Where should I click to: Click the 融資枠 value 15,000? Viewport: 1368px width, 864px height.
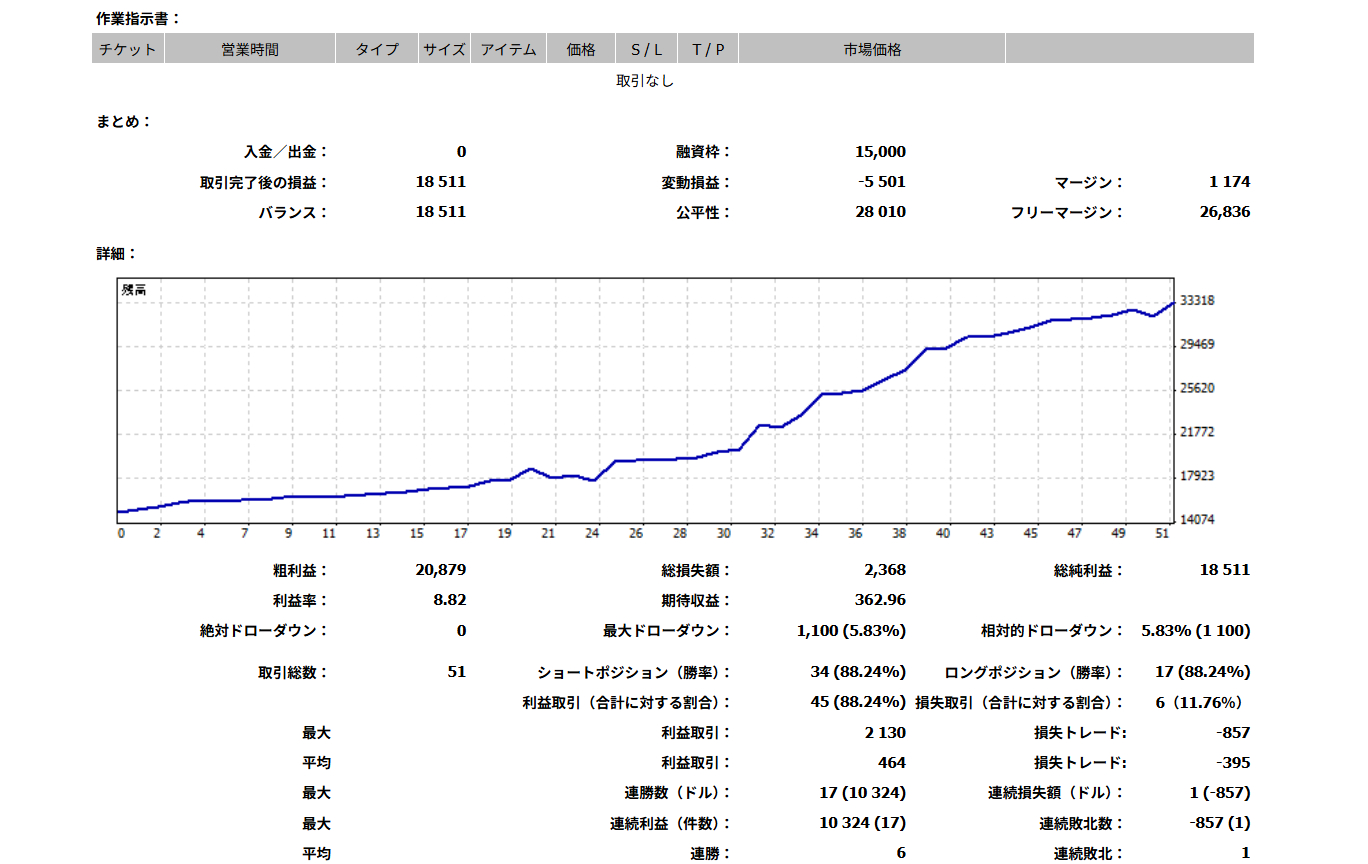coord(881,152)
